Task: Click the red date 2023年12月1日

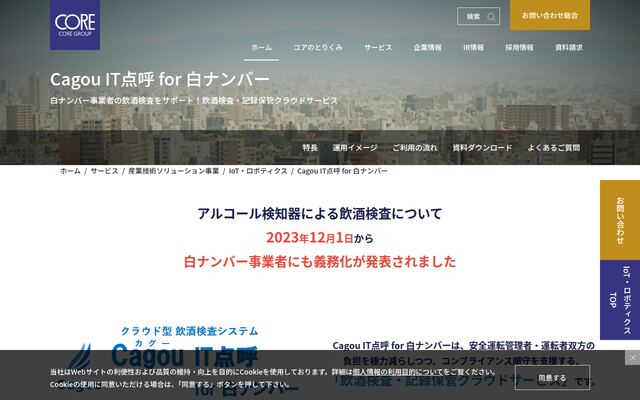Action: pyautogui.click(x=309, y=238)
